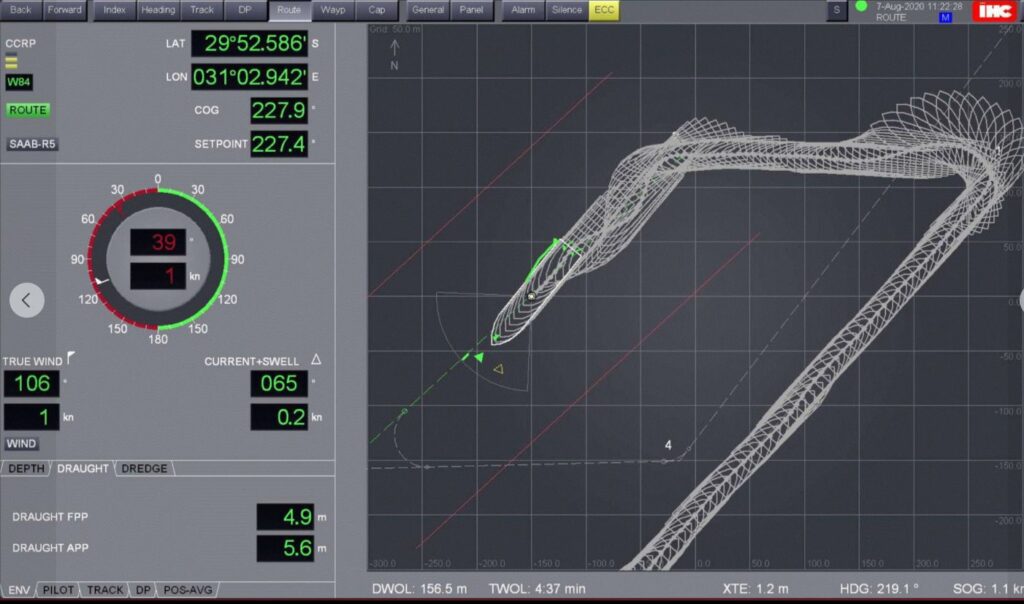Click the wind compass dial gauge
This screenshot has width=1024, height=604.
tap(157, 259)
